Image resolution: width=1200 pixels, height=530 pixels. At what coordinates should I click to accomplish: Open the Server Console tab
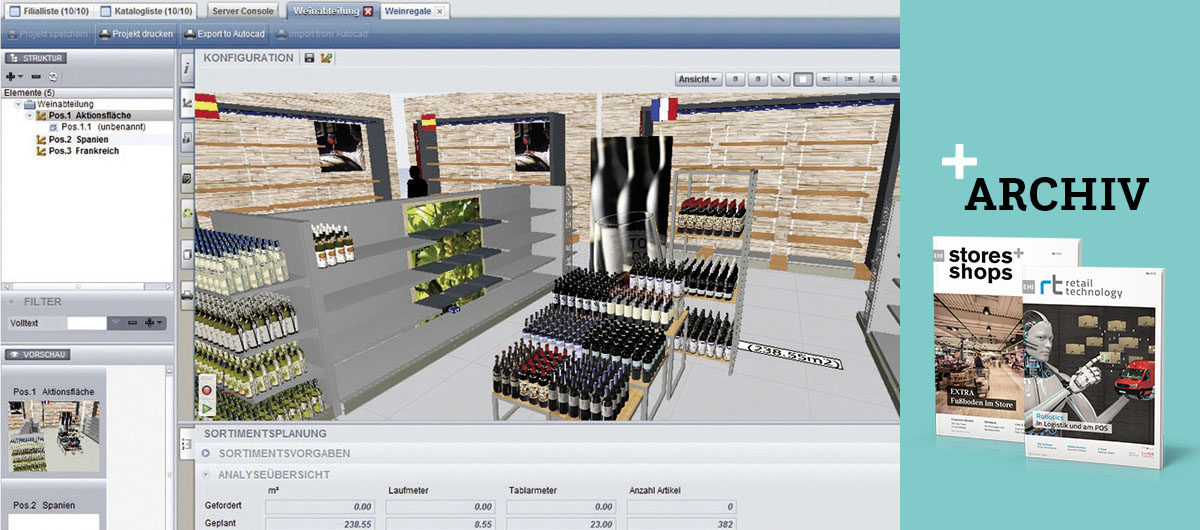245,11
